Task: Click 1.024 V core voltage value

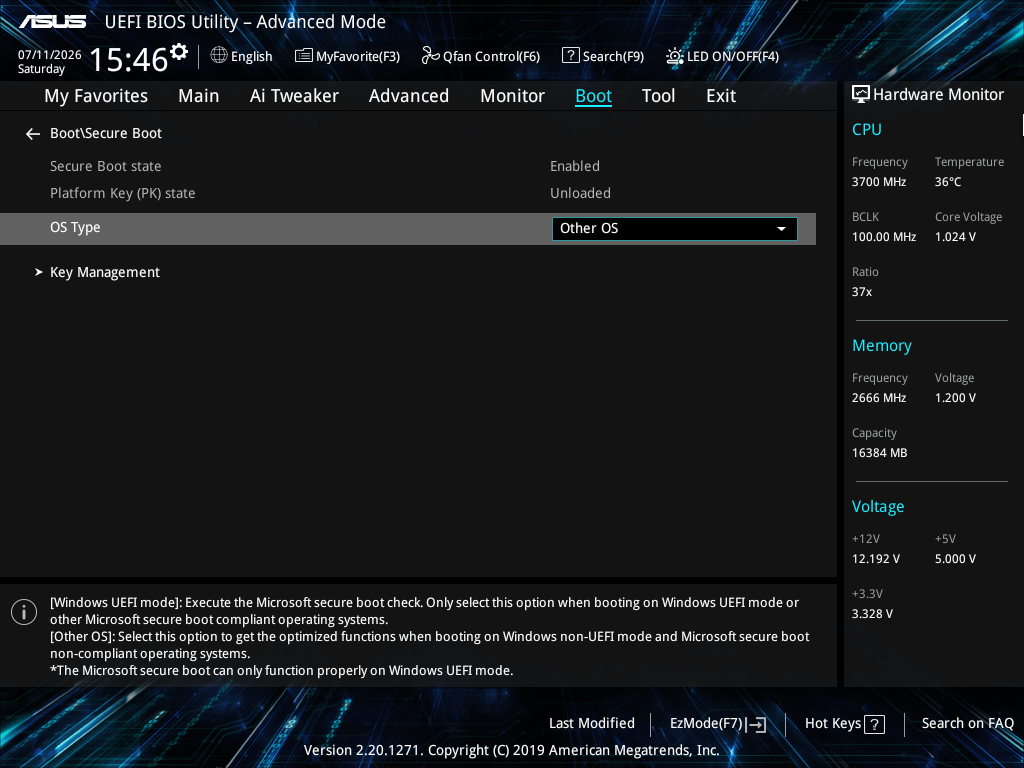Action: pos(955,236)
